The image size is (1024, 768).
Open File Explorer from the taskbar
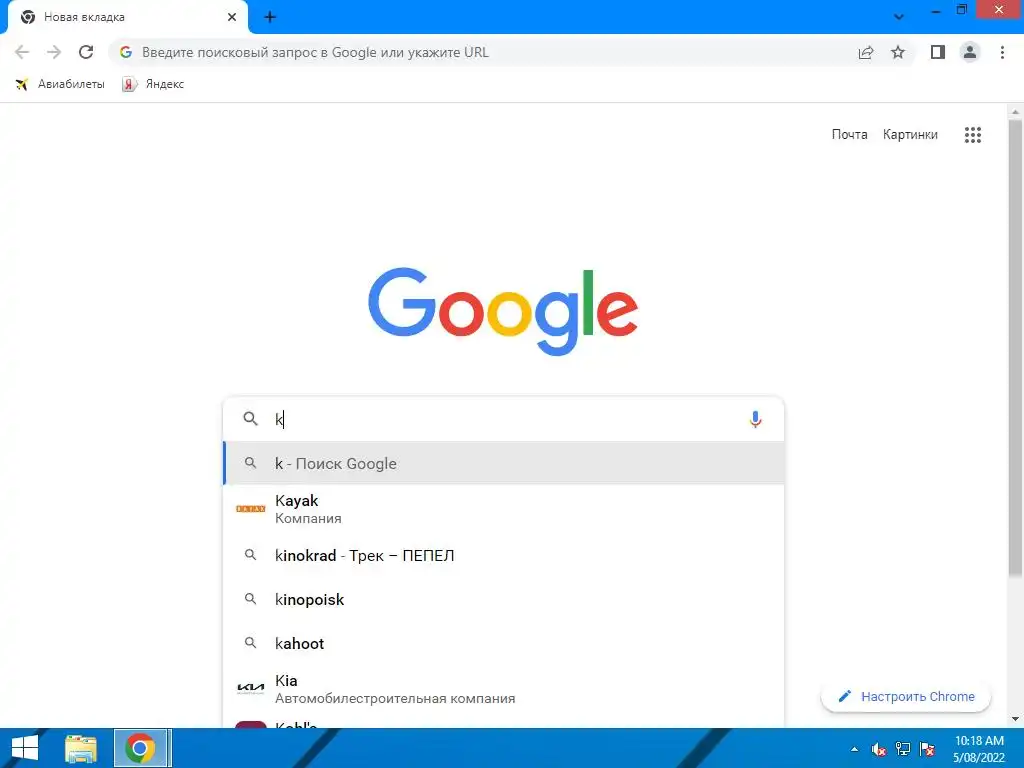(x=82, y=748)
